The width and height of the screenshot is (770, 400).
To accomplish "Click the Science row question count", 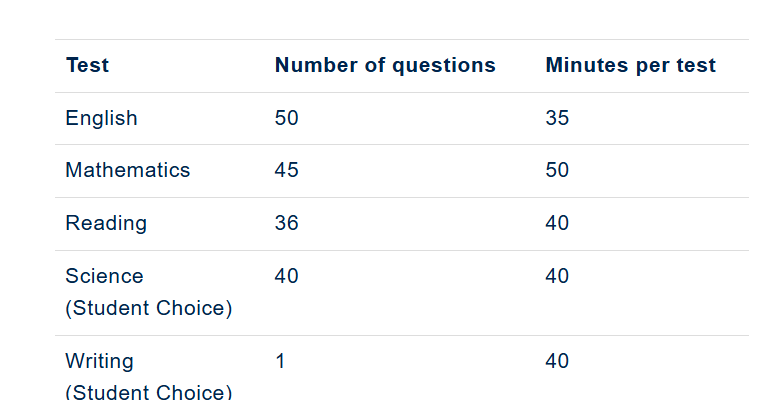I will click(x=286, y=276).
